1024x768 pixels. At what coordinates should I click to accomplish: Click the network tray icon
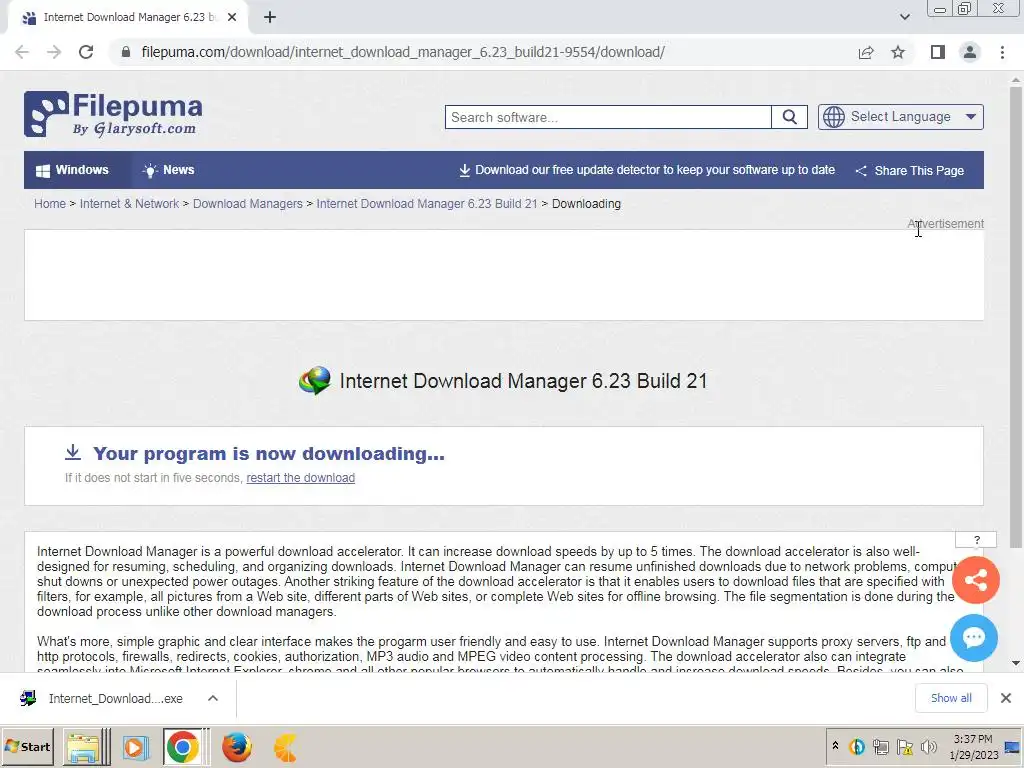coord(880,747)
